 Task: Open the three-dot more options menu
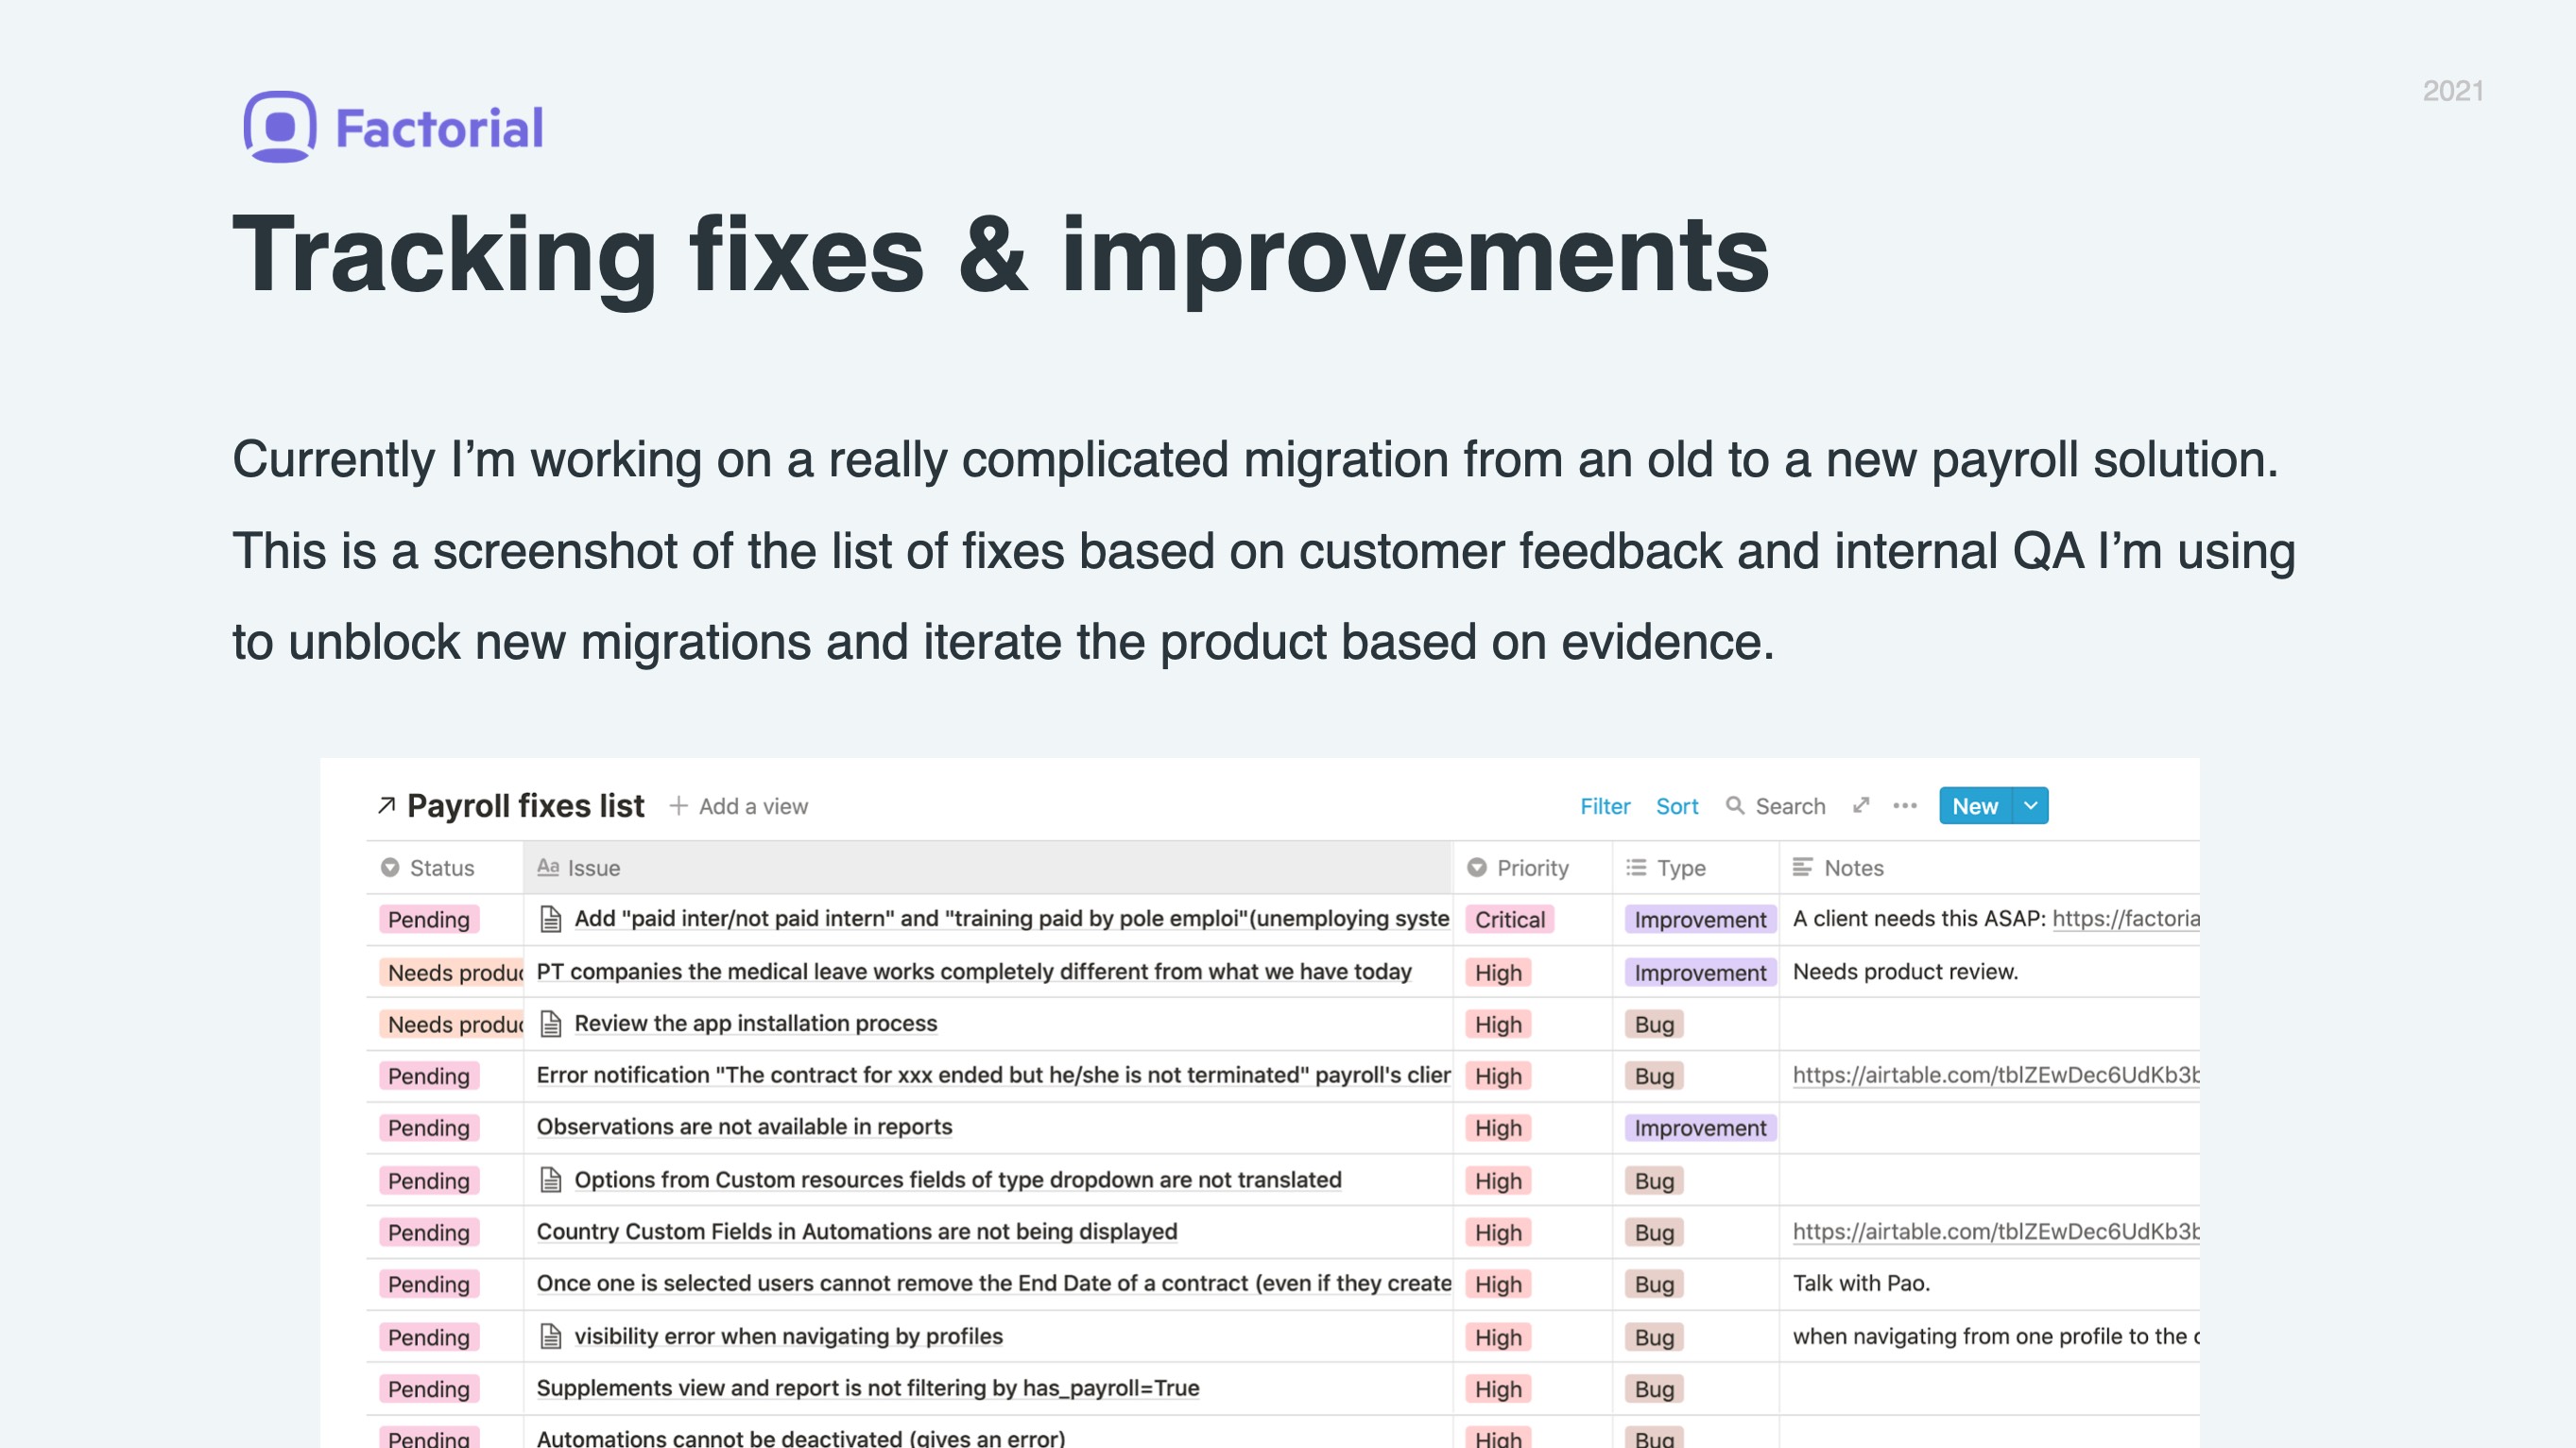click(1905, 806)
